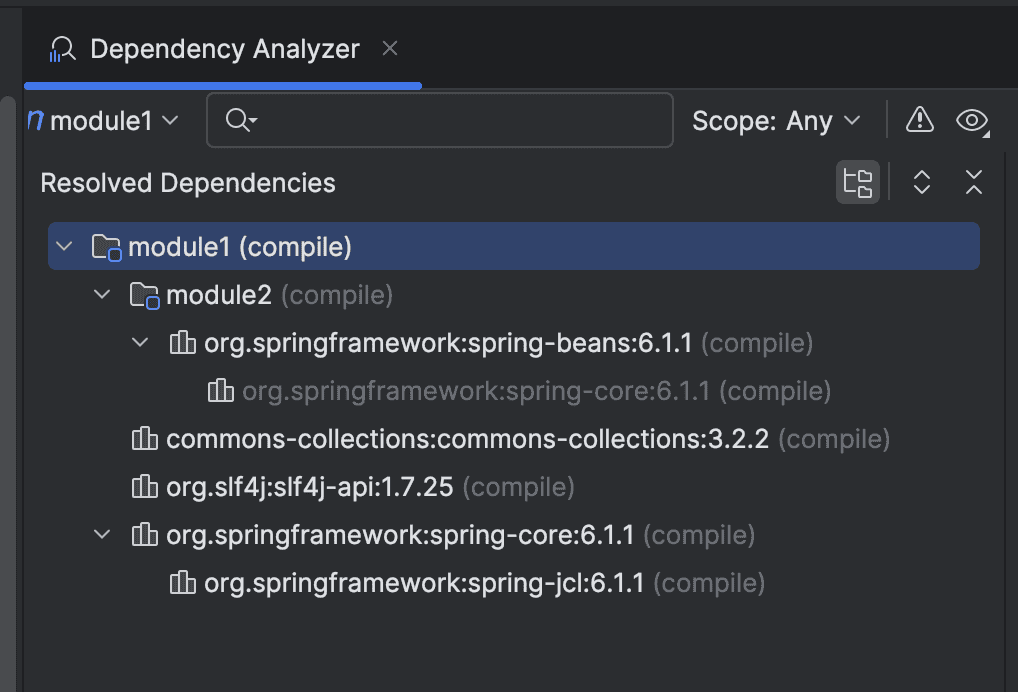Viewport: 1018px width, 692px height.
Task: Click the dependency search input field
Action: tap(460, 121)
